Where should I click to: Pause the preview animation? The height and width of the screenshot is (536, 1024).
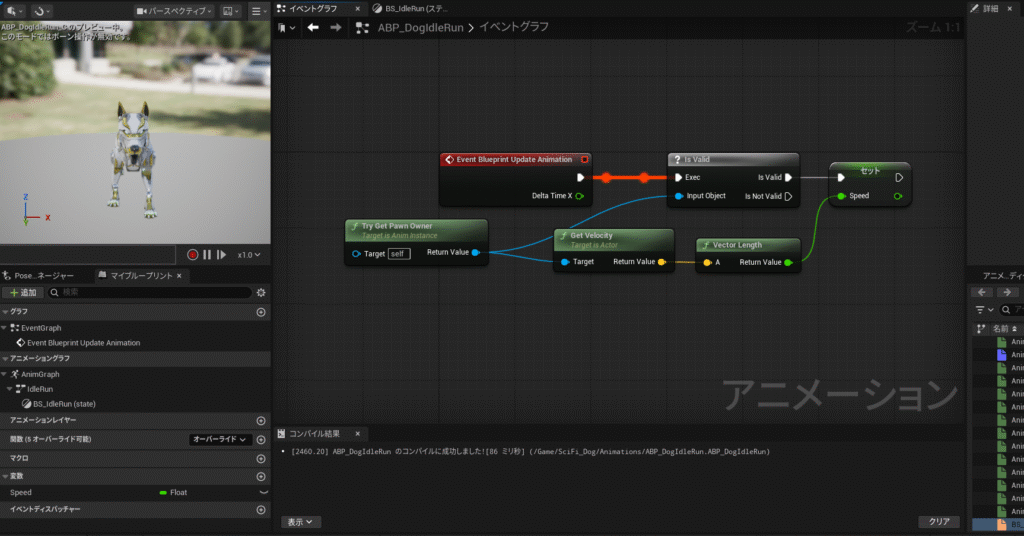coord(207,255)
